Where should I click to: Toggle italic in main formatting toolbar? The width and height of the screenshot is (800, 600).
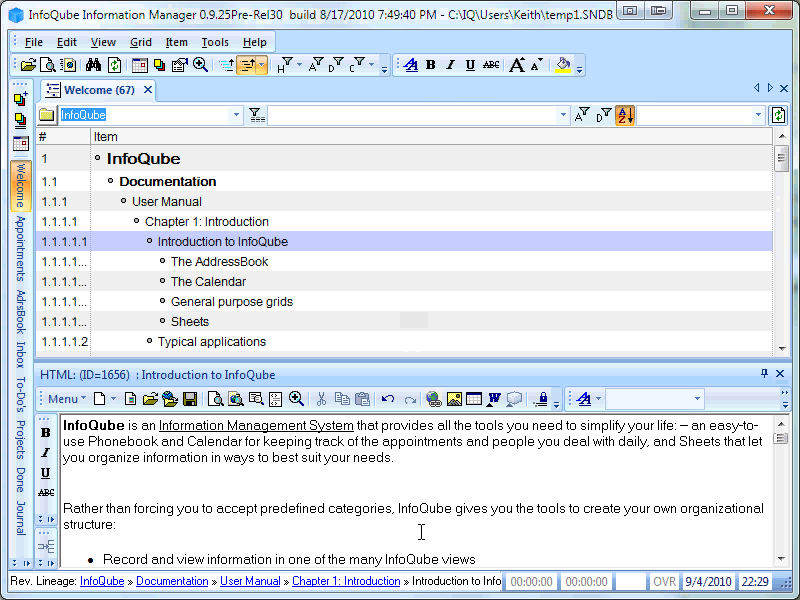point(450,65)
